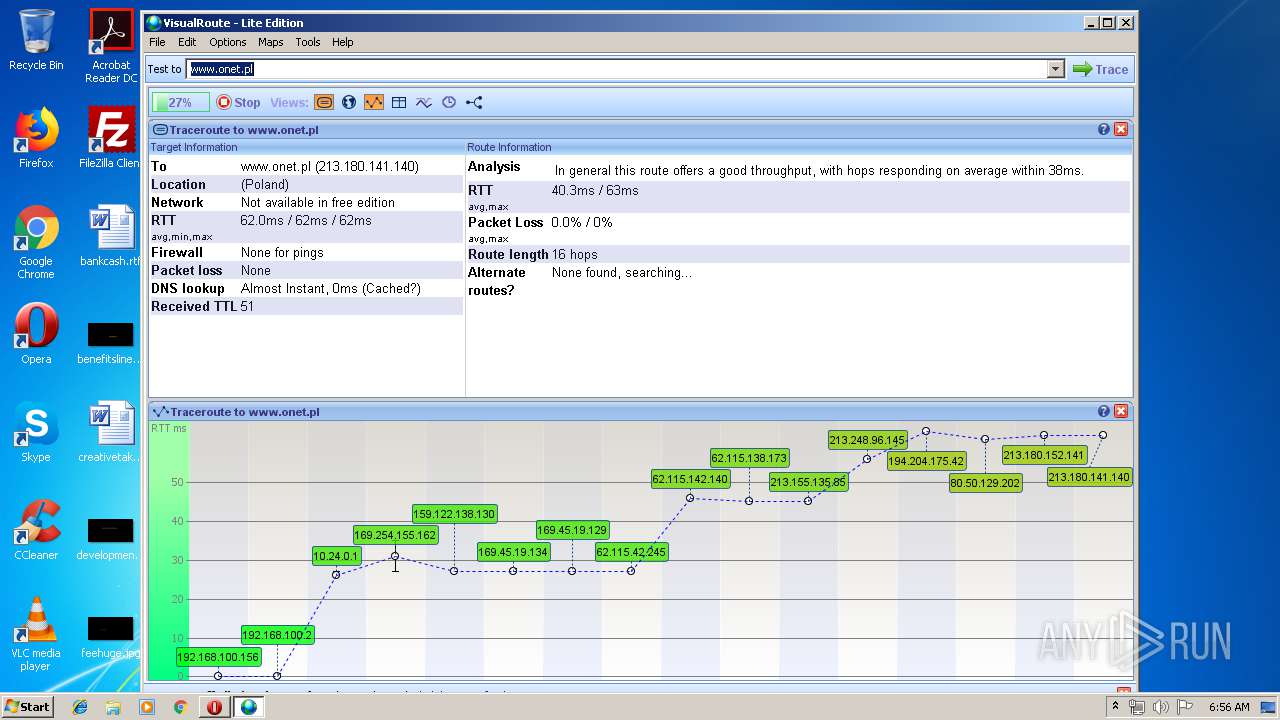
Task: Click target address www.onet.pl (213.180.141.140)
Action: [x=330, y=167]
